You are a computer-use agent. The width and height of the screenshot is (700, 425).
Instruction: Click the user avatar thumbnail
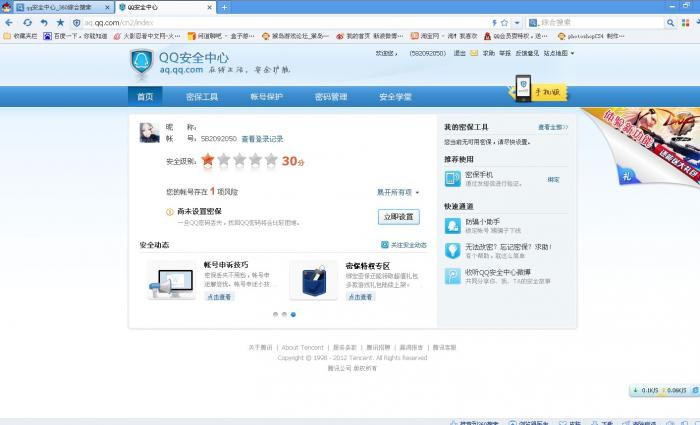150,133
